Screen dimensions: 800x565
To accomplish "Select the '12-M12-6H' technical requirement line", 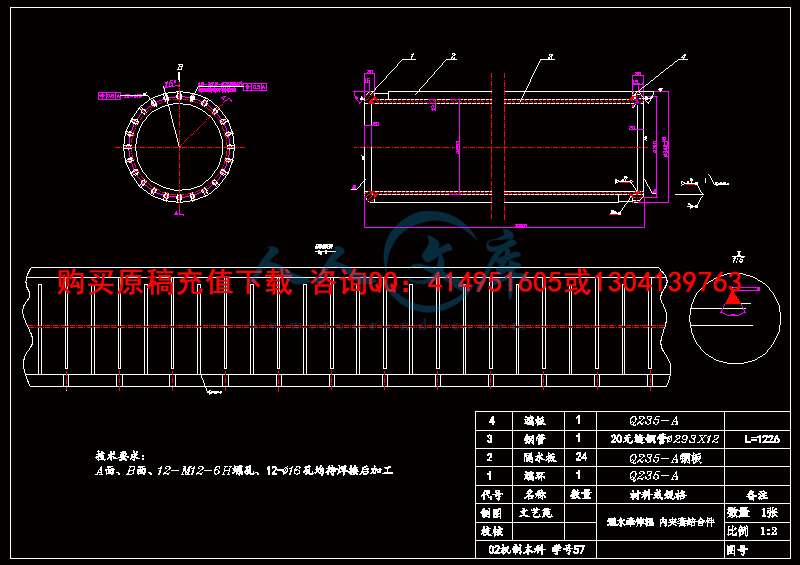I will coord(244,471).
